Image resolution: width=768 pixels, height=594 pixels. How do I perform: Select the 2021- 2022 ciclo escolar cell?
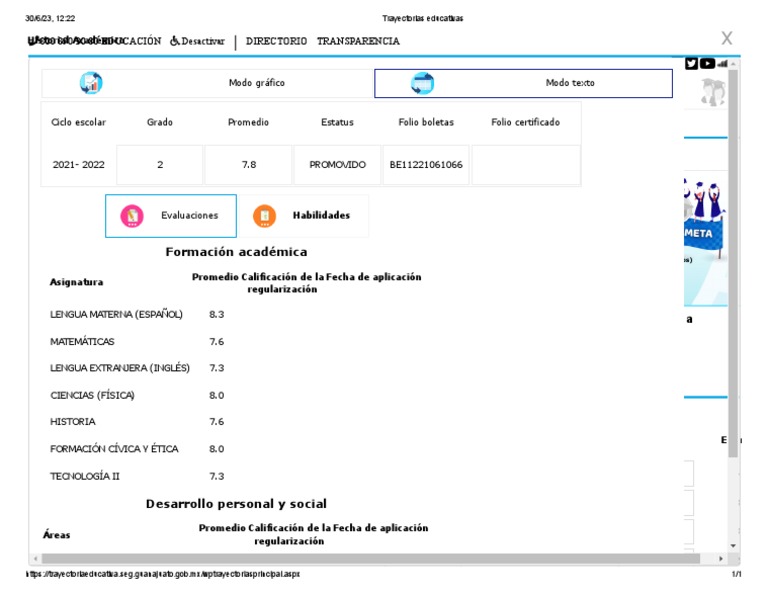[x=78, y=165]
